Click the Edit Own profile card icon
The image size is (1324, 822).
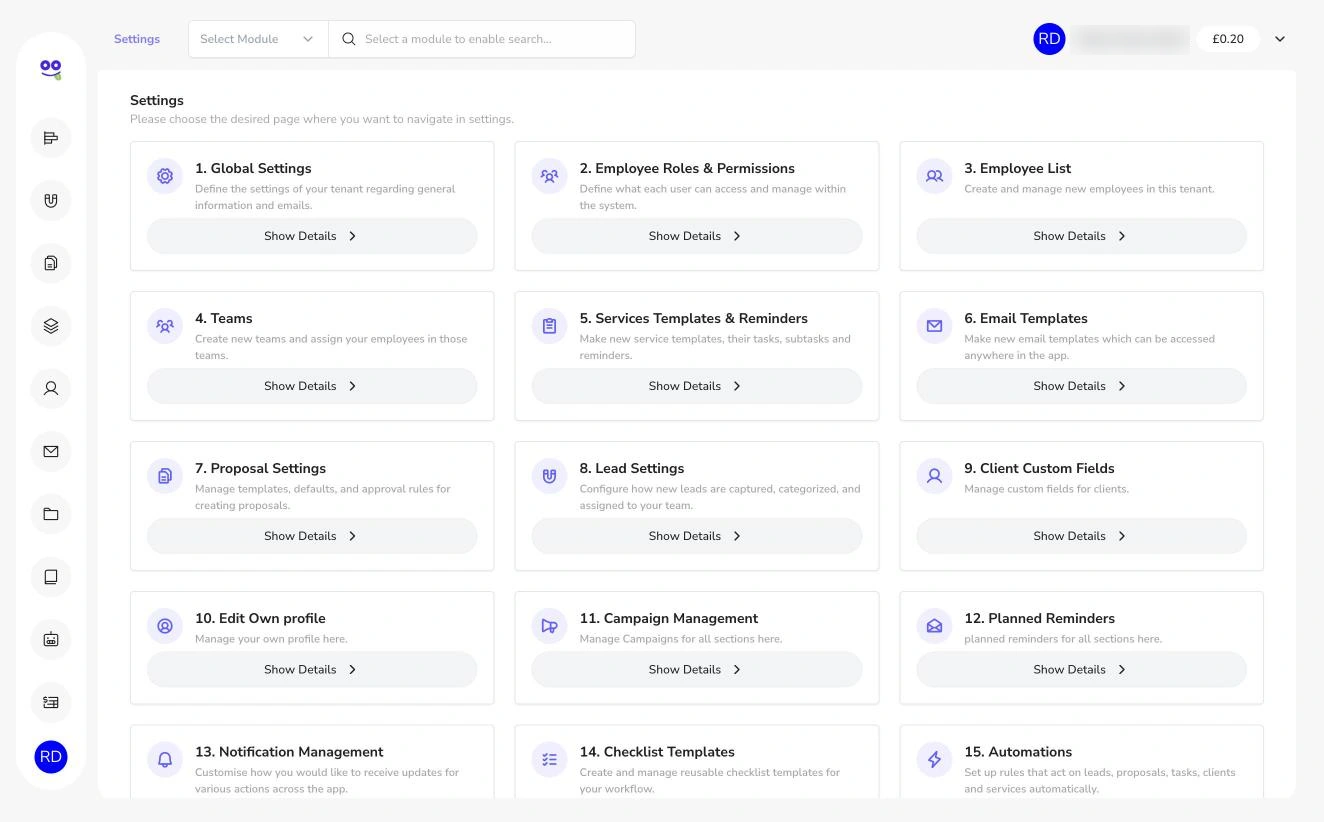coord(165,626)
